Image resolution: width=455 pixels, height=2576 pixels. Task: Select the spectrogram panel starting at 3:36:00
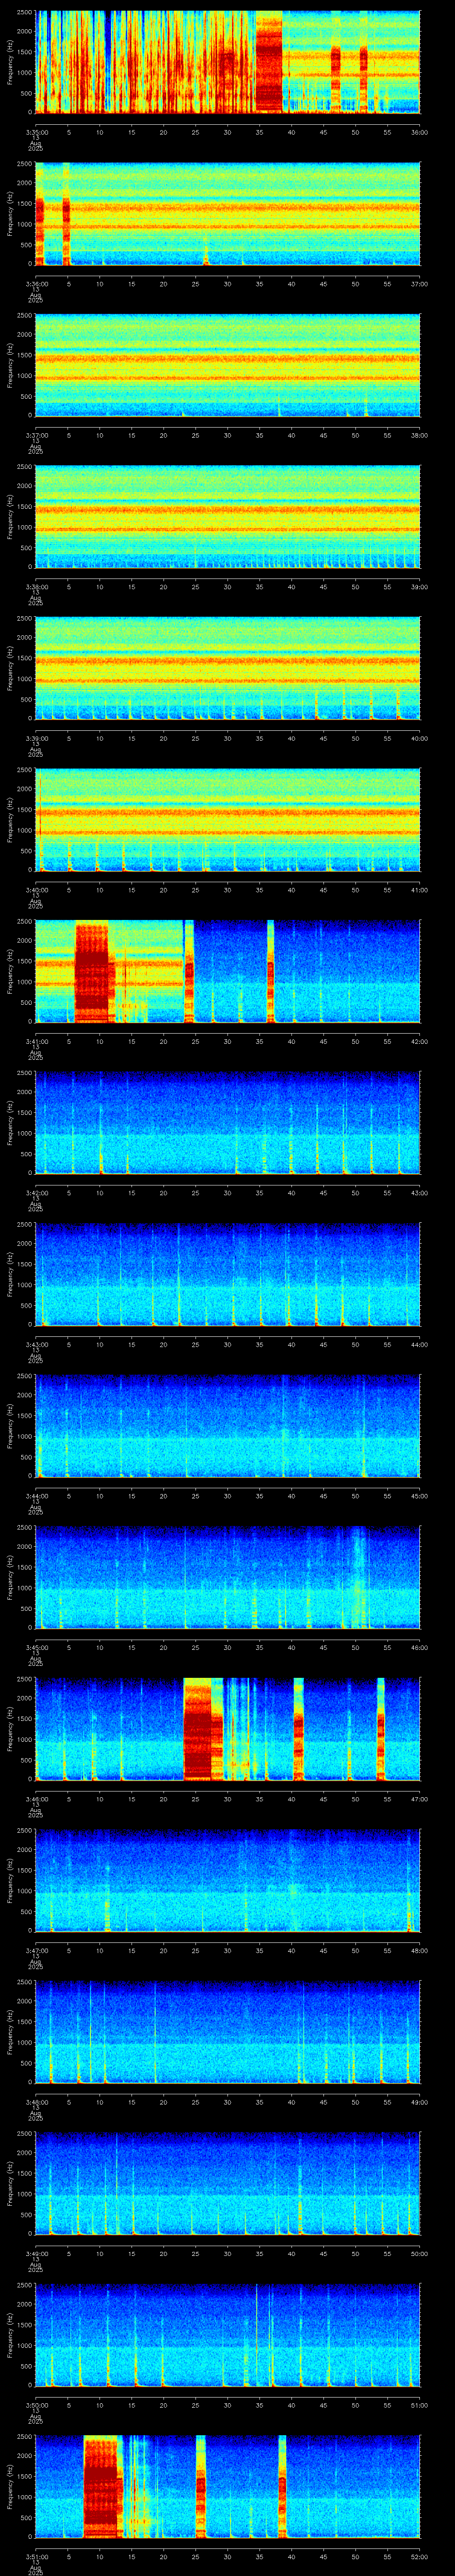[x=228, y=214]
